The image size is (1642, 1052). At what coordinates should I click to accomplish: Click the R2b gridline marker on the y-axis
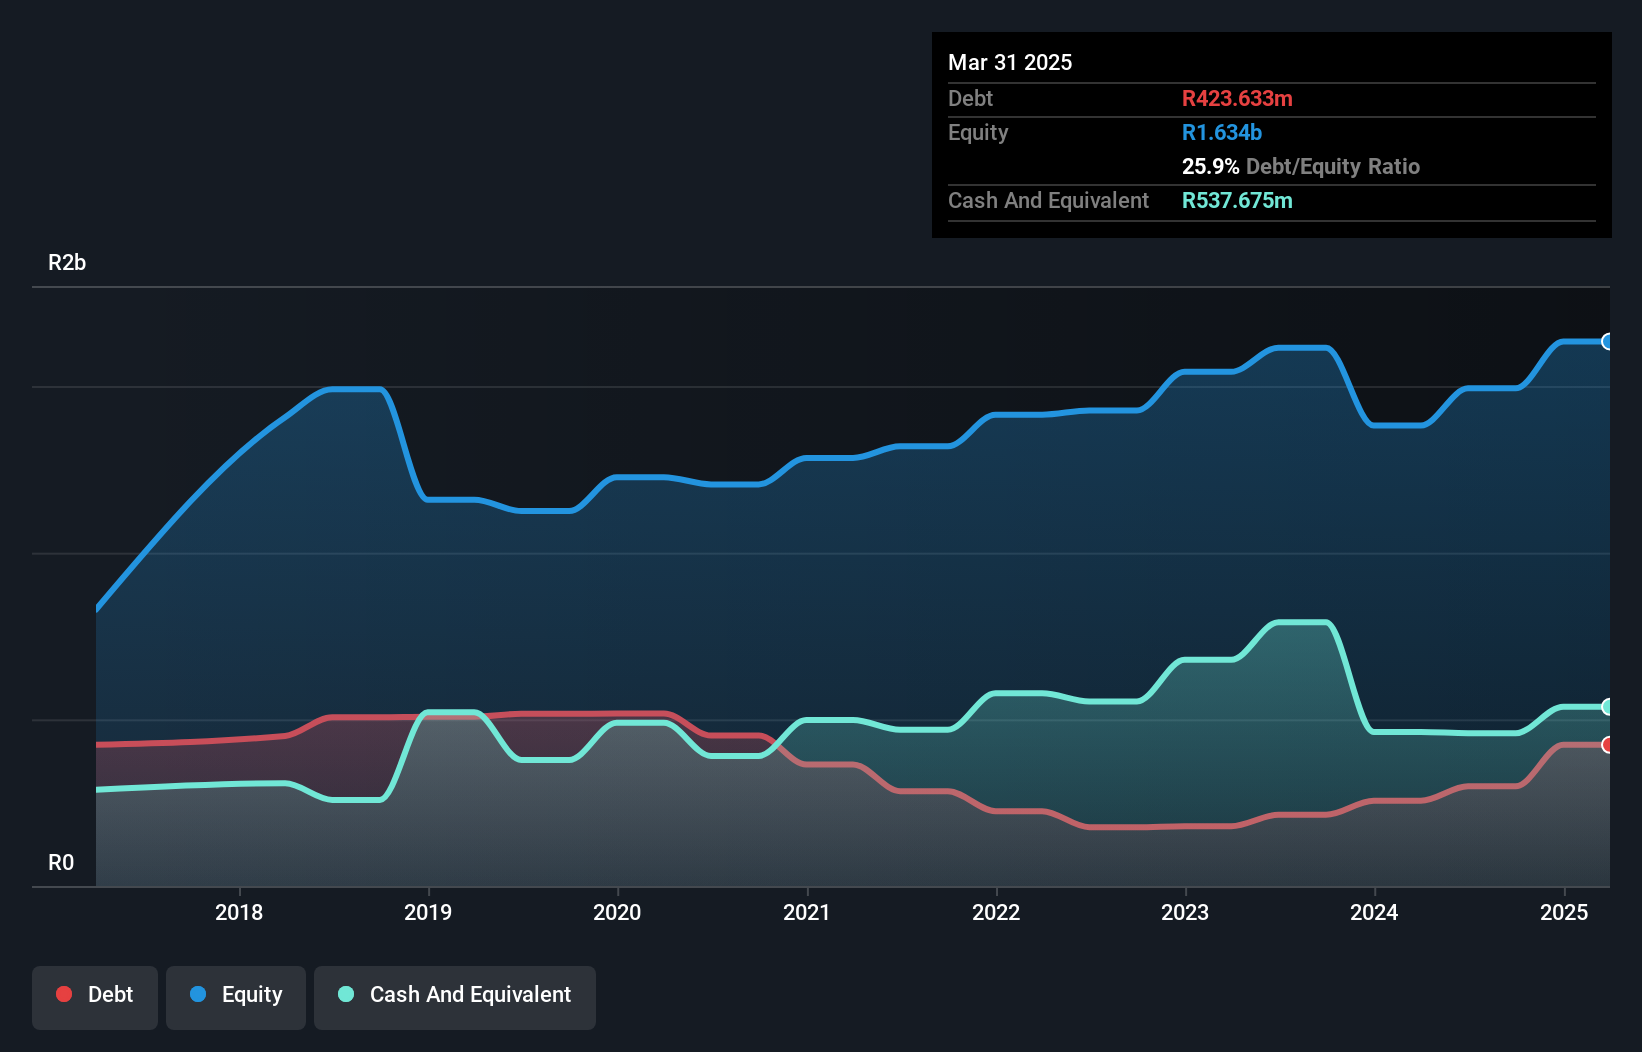[66, 262]
